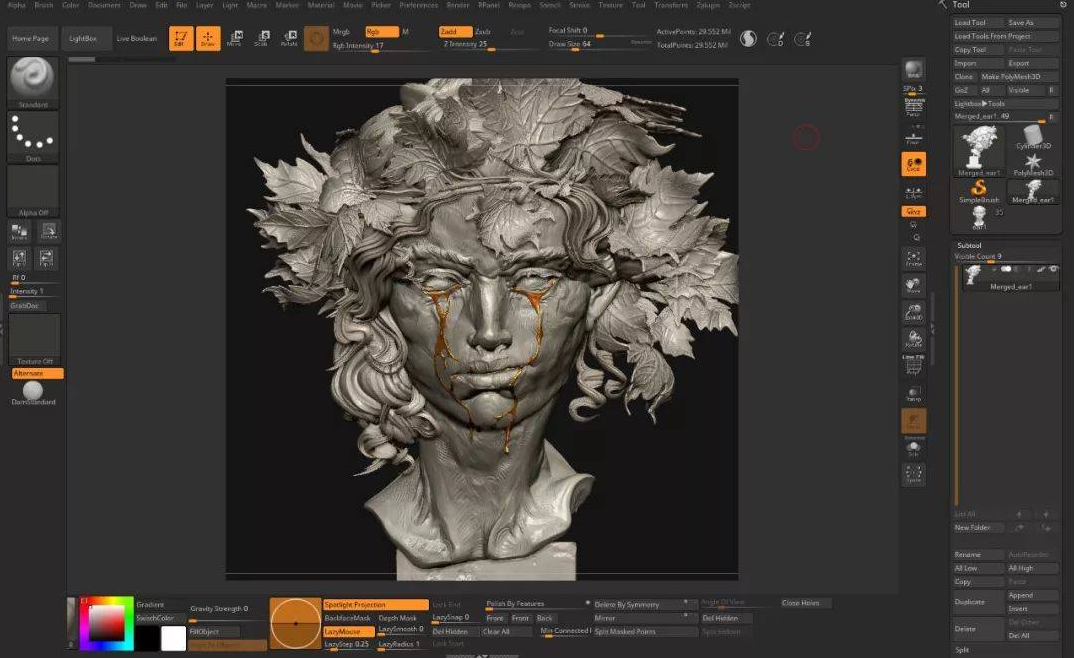Switch to Scale mode
The height and width of the screenshot is (658, 1074).
click(262, 38)
